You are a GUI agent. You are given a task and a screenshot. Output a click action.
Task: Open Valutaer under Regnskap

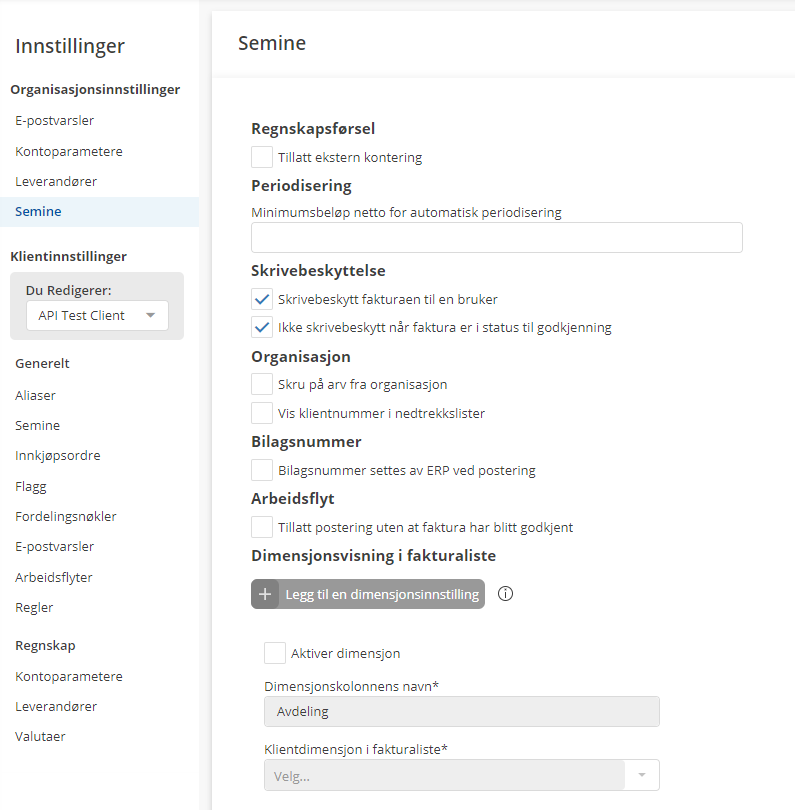tap(42, 737)
